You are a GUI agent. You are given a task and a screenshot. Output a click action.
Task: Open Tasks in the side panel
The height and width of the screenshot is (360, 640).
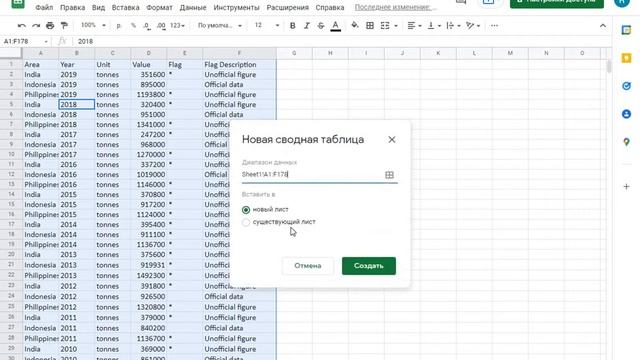[626, 86]
